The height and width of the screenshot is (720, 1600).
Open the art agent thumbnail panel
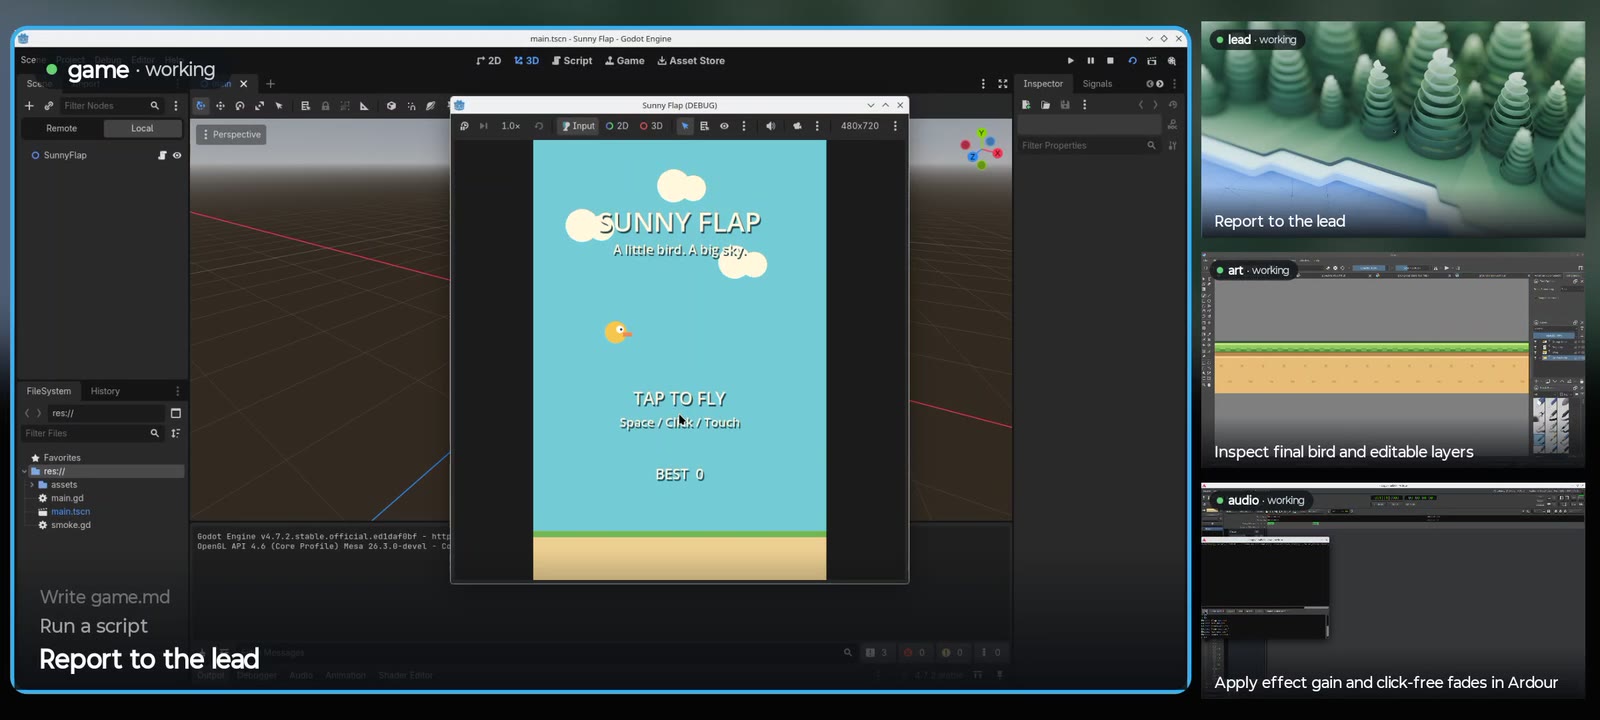pos(1393,360)
